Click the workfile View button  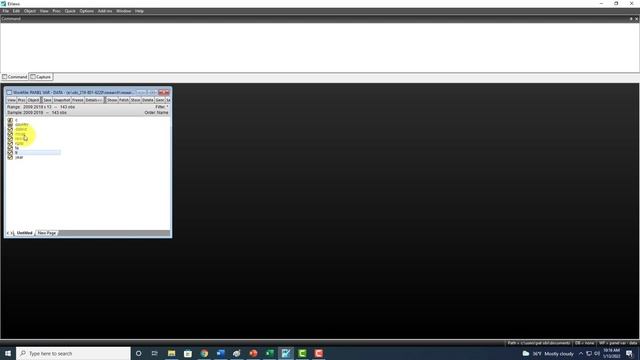11,100
